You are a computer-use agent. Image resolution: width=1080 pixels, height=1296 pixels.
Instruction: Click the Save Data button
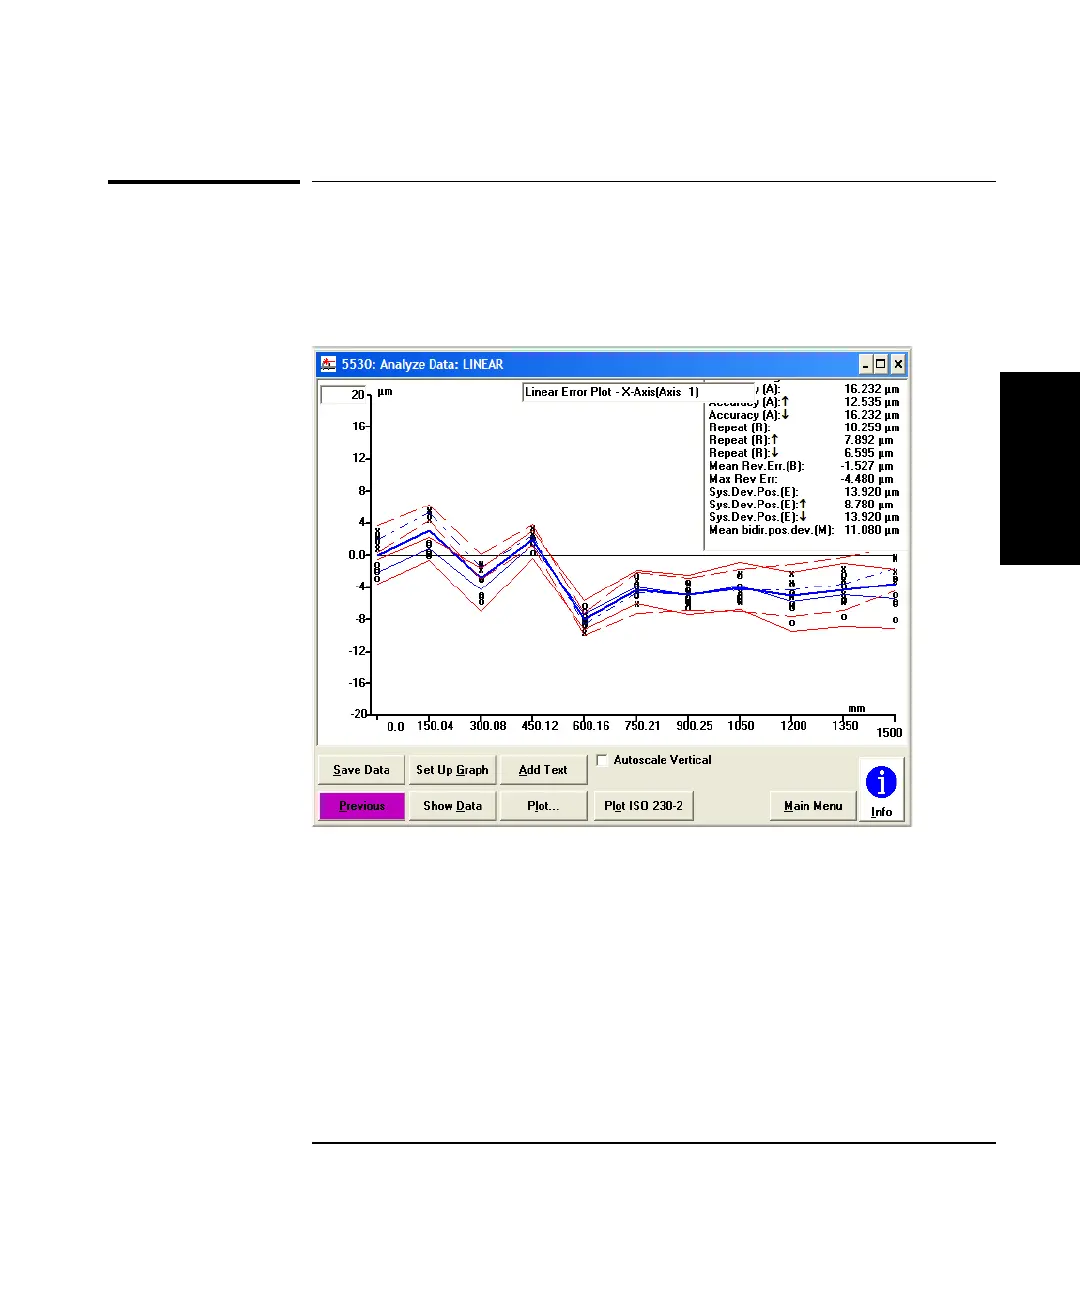pyautogui.click(x=361, y=770)
